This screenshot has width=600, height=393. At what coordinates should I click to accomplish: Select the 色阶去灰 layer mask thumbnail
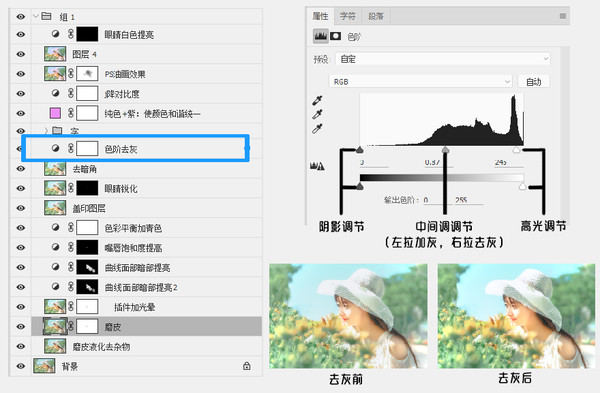point(87,148)
